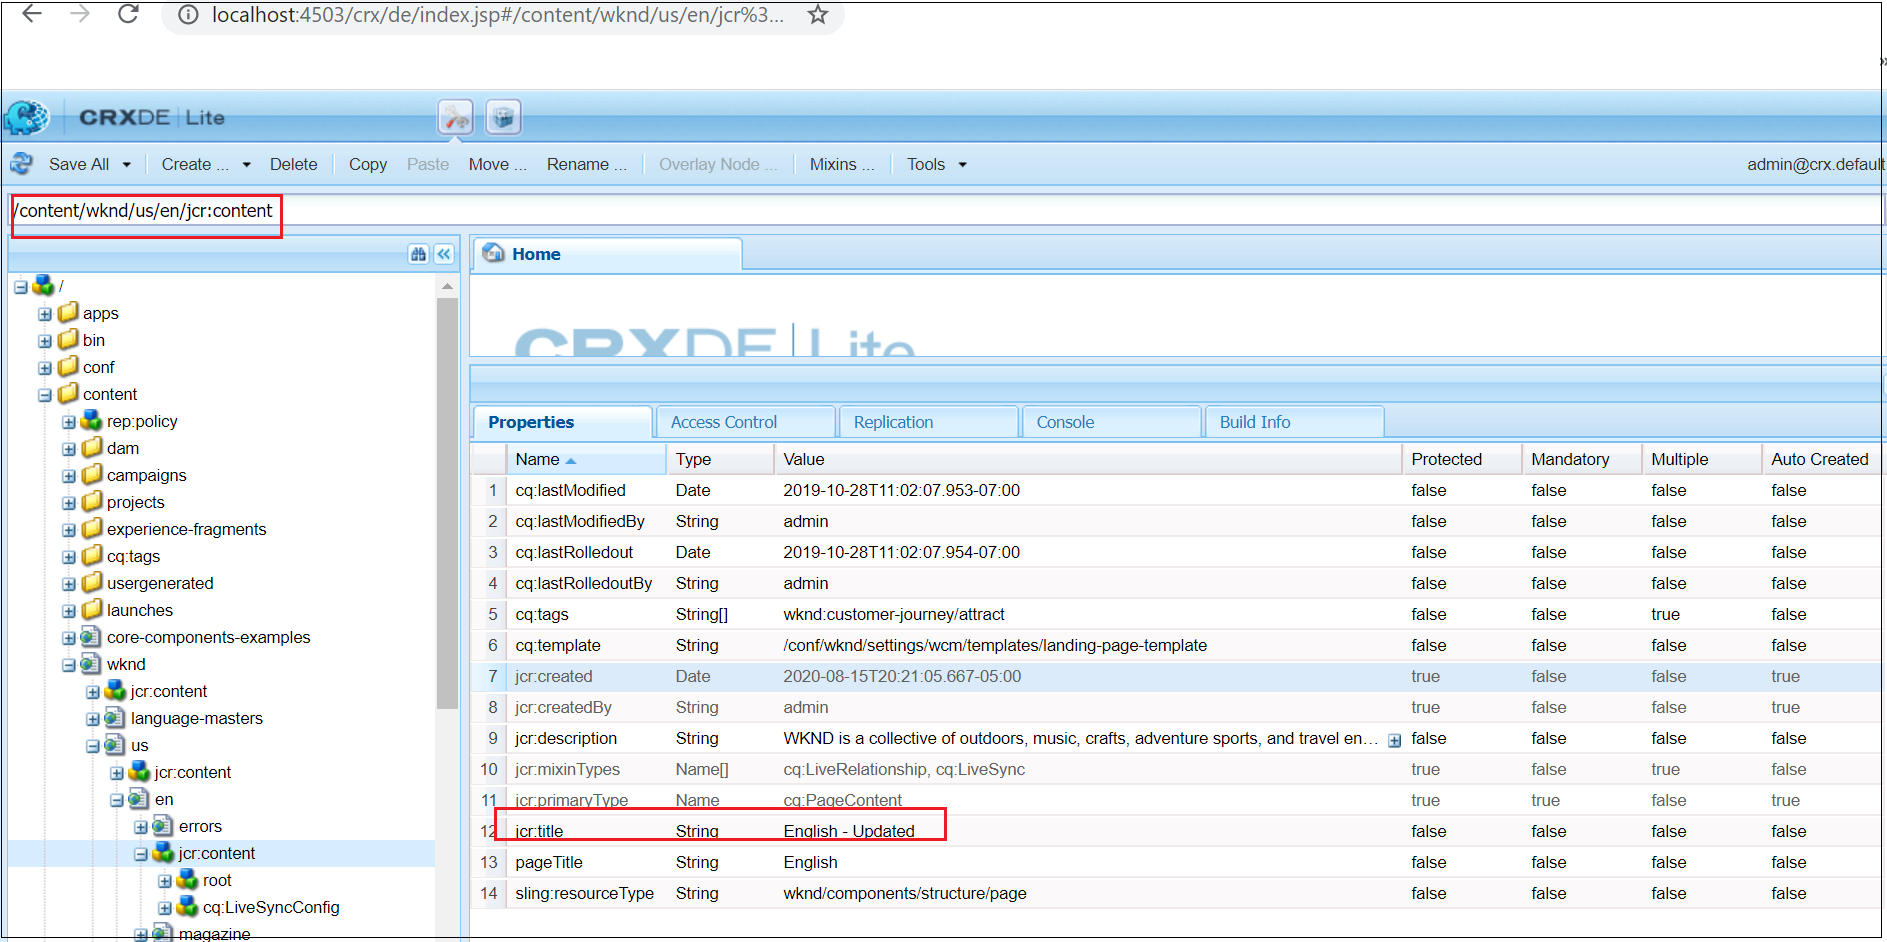Select the Home tab
This screenshot has width=1887, height=942.
click(x=607, y=254)
